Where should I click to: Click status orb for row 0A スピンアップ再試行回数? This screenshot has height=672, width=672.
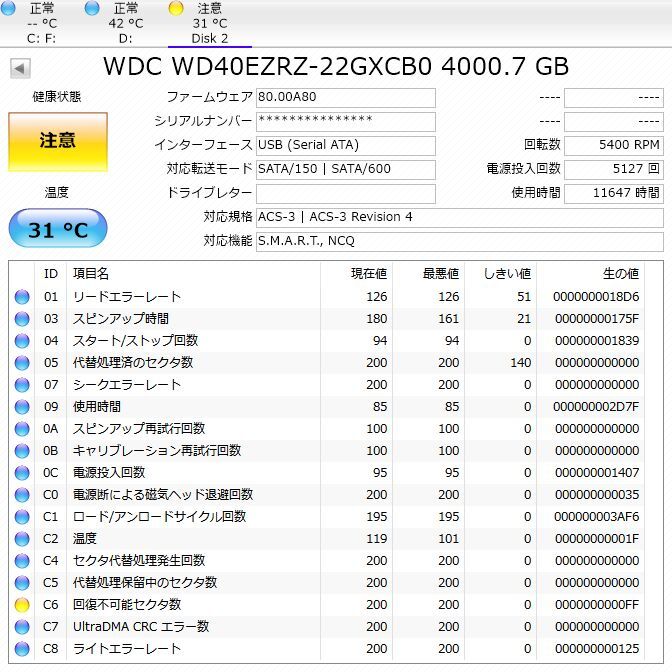tap(22, 429)
